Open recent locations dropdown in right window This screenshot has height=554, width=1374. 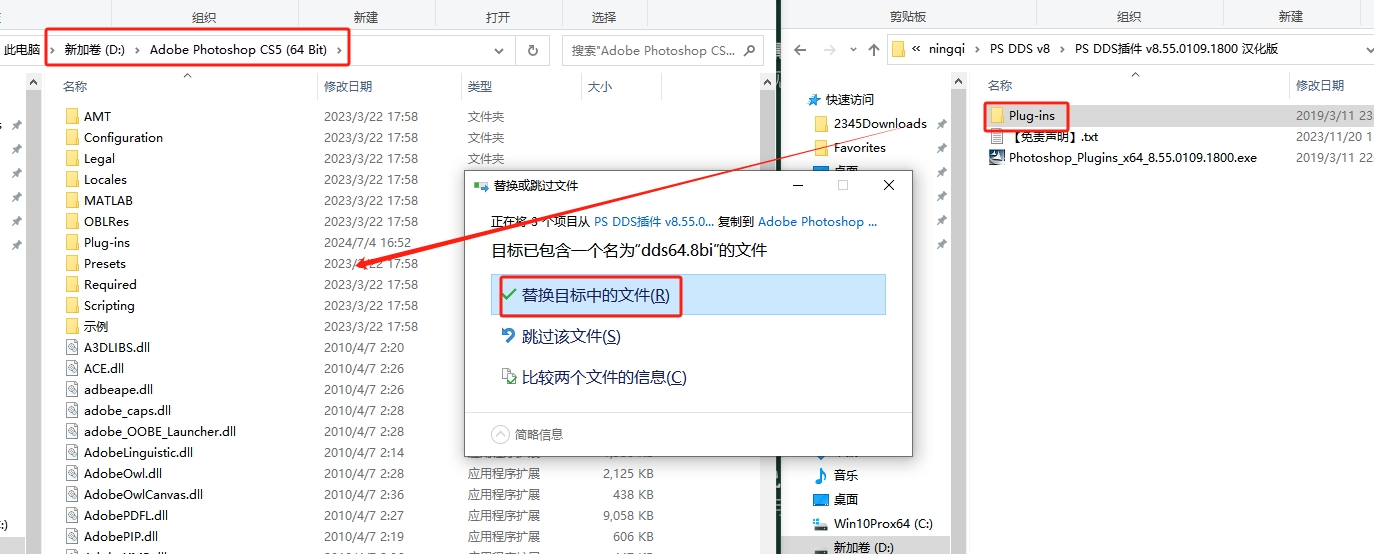click(x=851, y=49)
